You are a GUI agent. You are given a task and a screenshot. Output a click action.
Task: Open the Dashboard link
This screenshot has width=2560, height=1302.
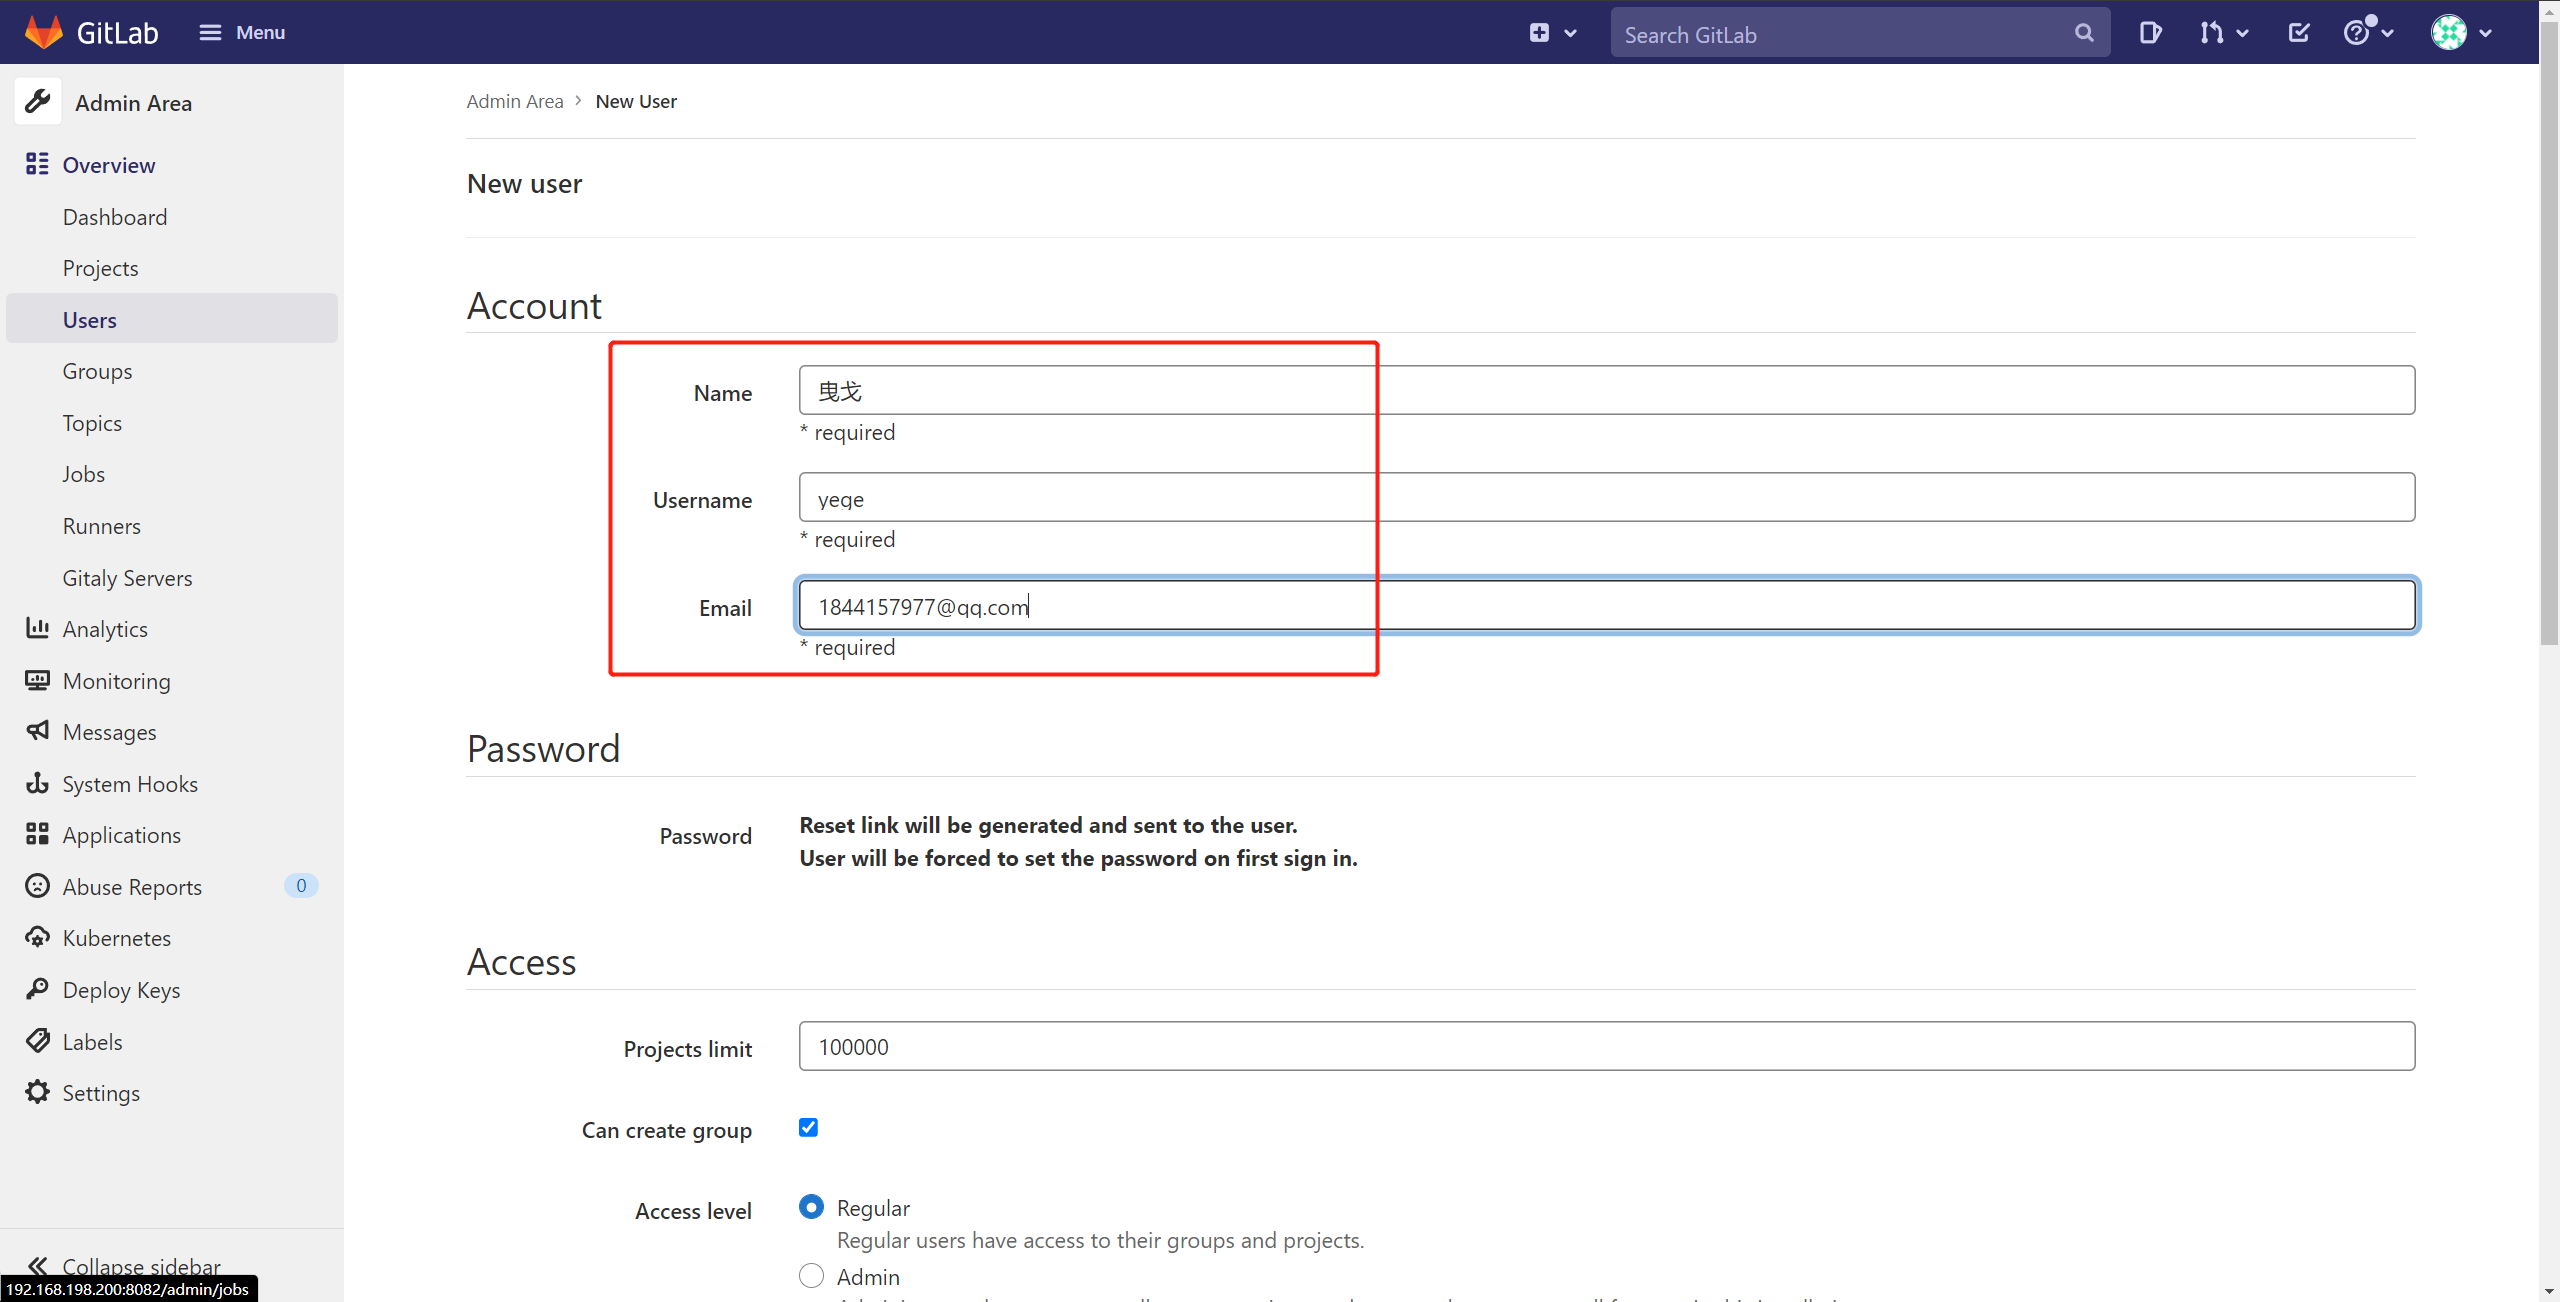pos(114,217)
